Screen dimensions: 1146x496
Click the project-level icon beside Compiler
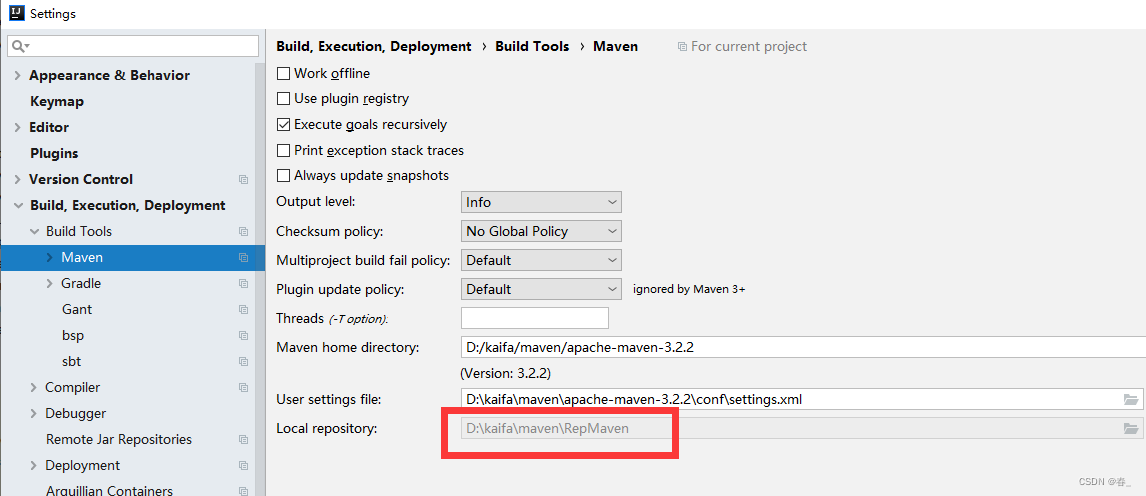[243, 388]
